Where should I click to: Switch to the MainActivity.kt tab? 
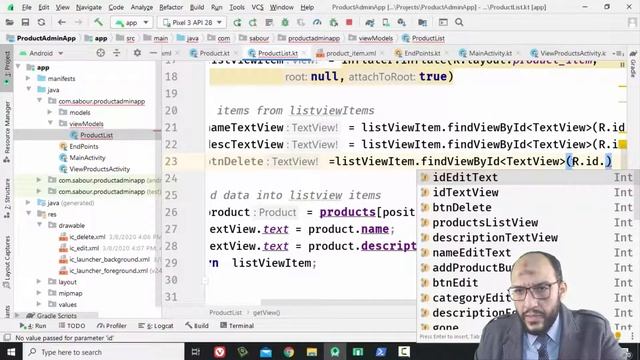point(490,53)
